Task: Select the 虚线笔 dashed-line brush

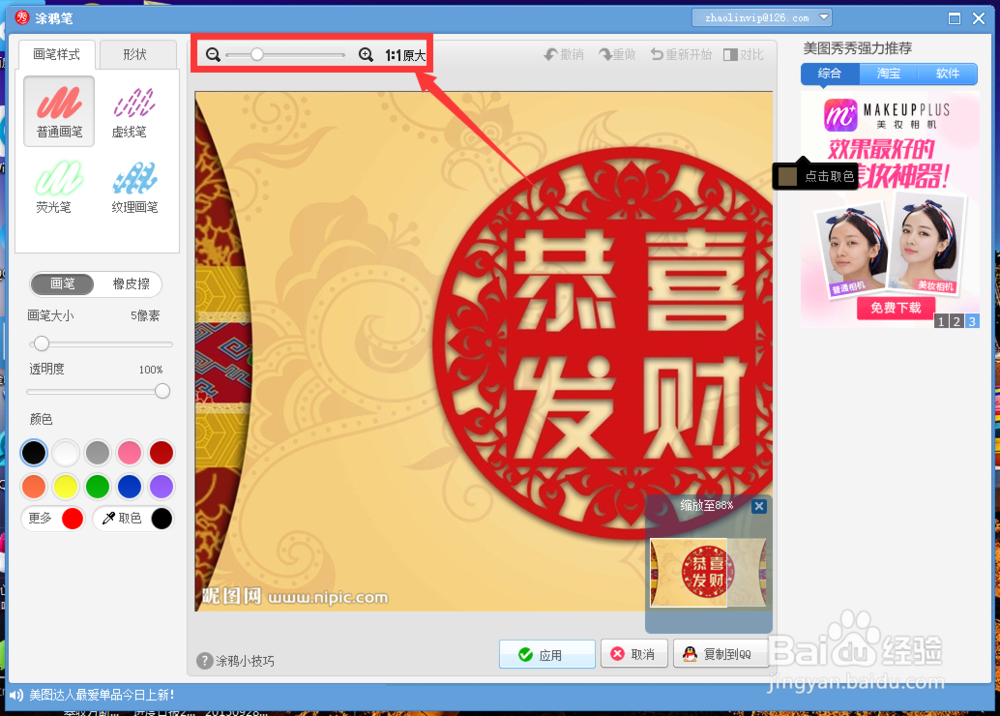Action: 131,110
